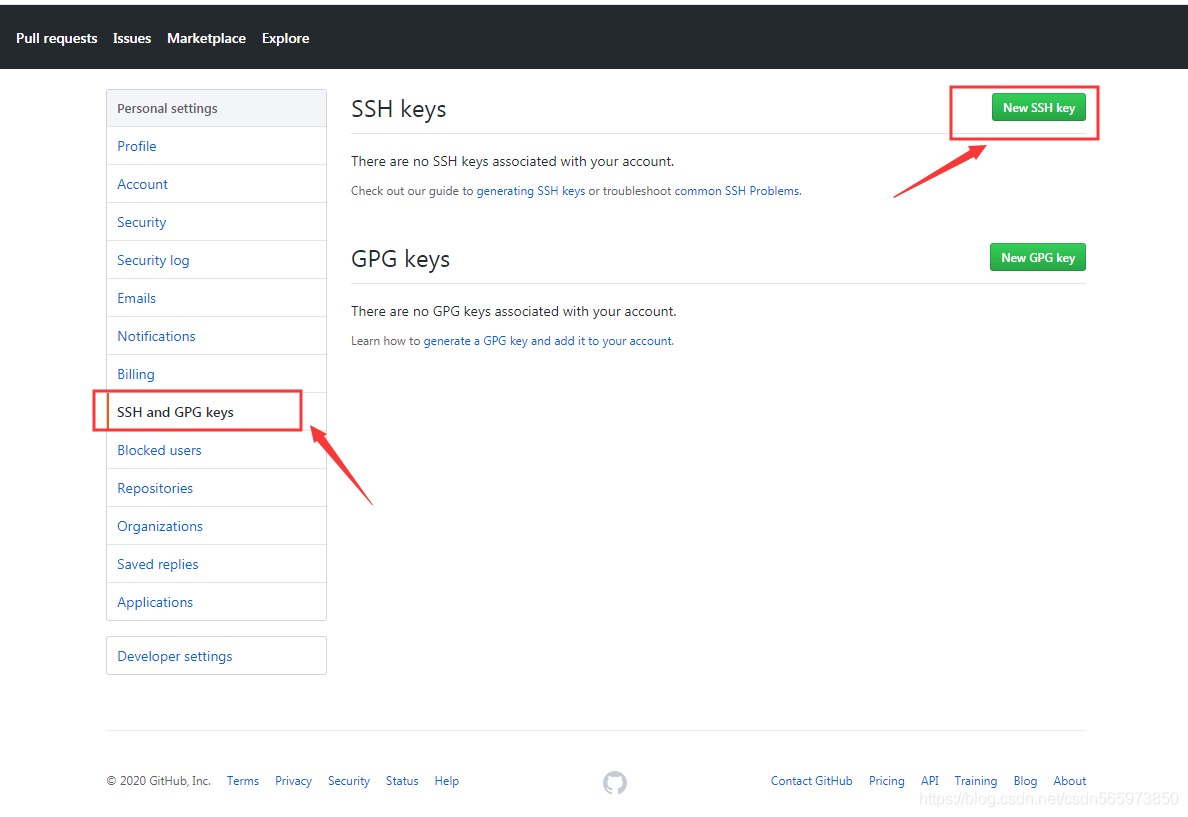
Task: Follow the generating SSH keys guide link
Action: 530,191
